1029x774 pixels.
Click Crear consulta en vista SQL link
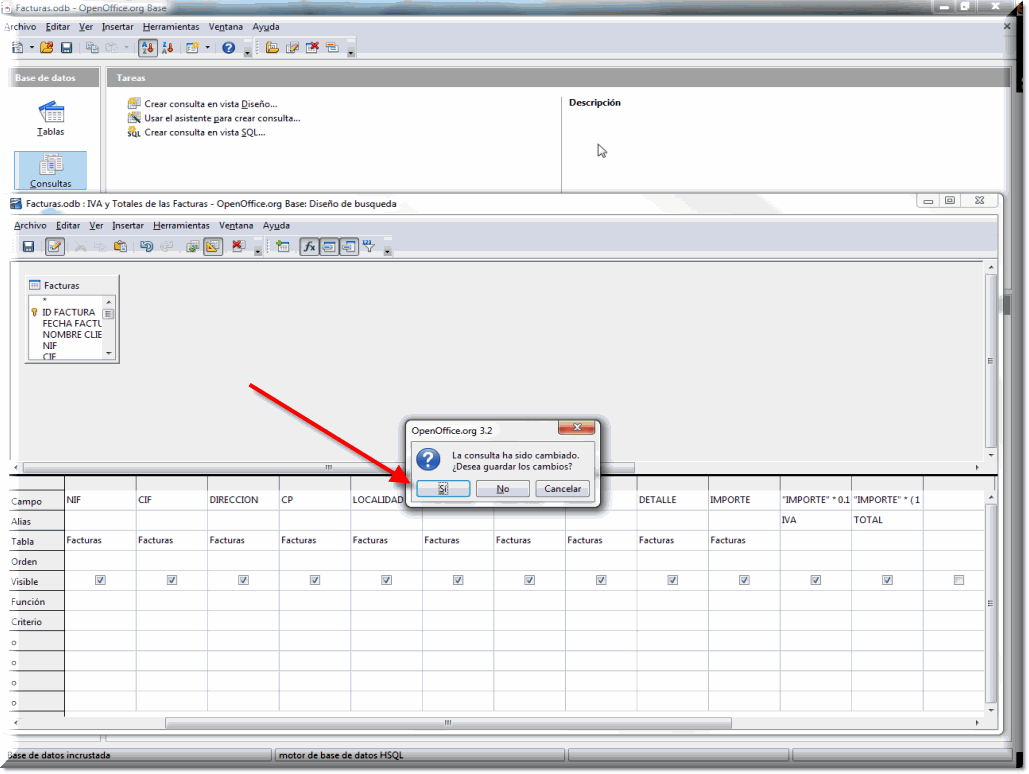pyautogui.click(x=205, y=133)
